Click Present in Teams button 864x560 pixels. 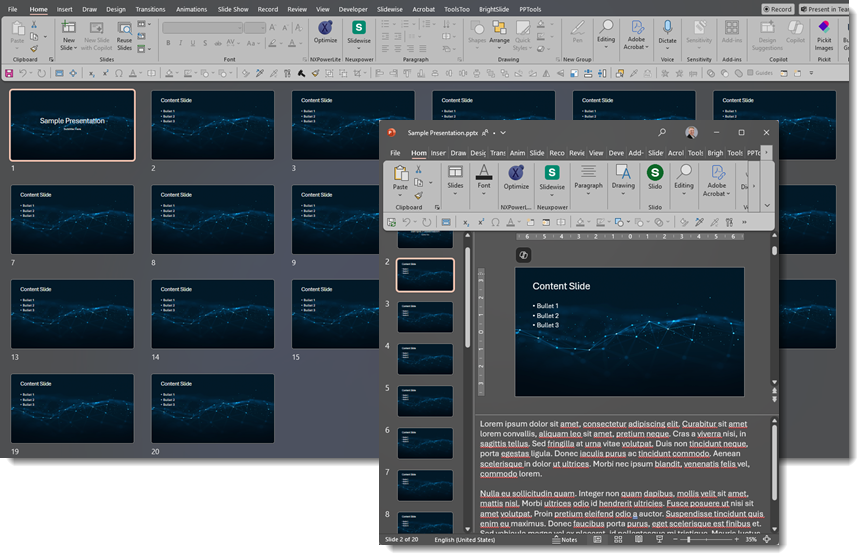click(x=824, y=9)
